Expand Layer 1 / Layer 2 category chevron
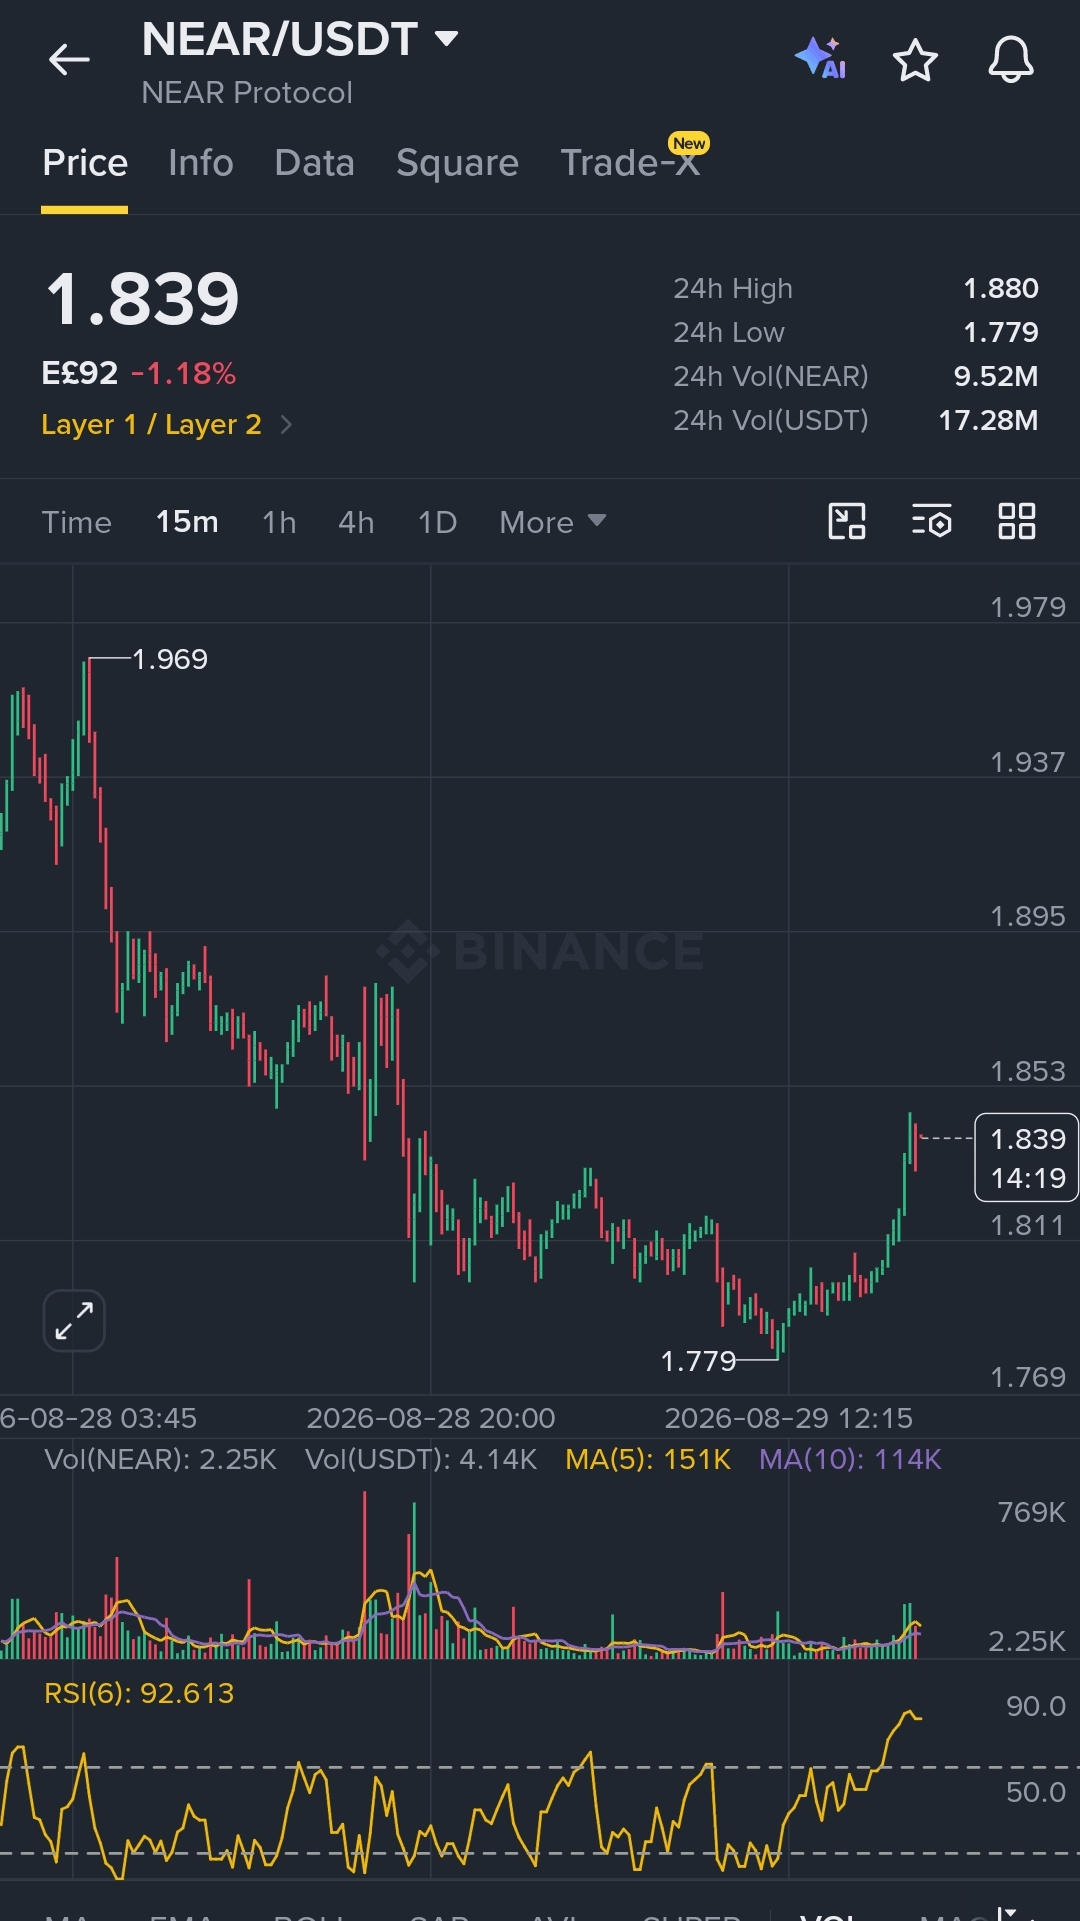1080x1921 pixels. [x=286, y=425]
